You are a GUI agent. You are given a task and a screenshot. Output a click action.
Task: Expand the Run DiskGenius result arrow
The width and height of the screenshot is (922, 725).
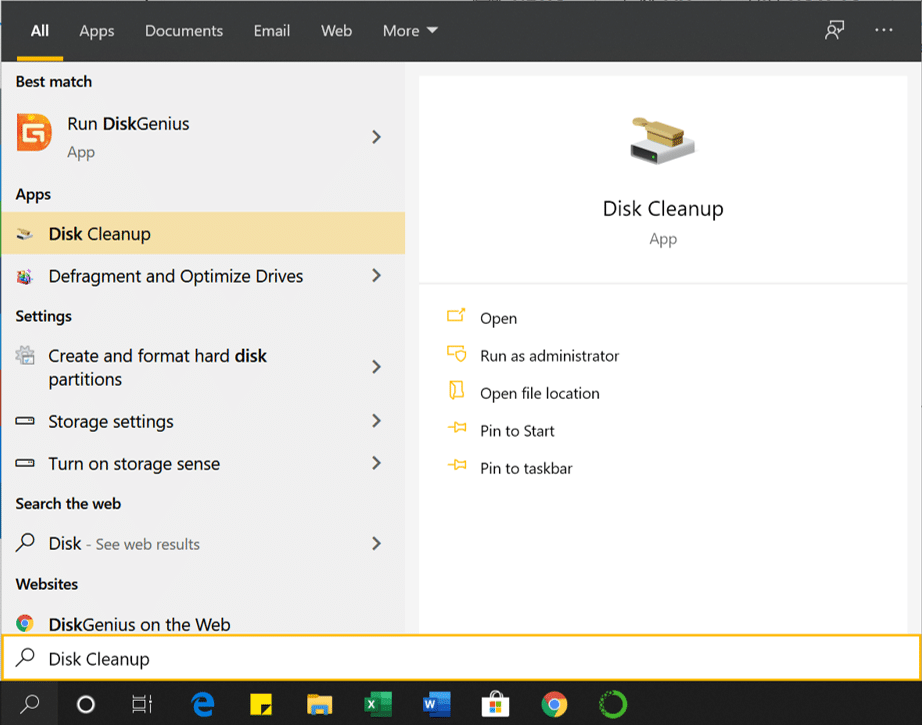tap(376, 137)
